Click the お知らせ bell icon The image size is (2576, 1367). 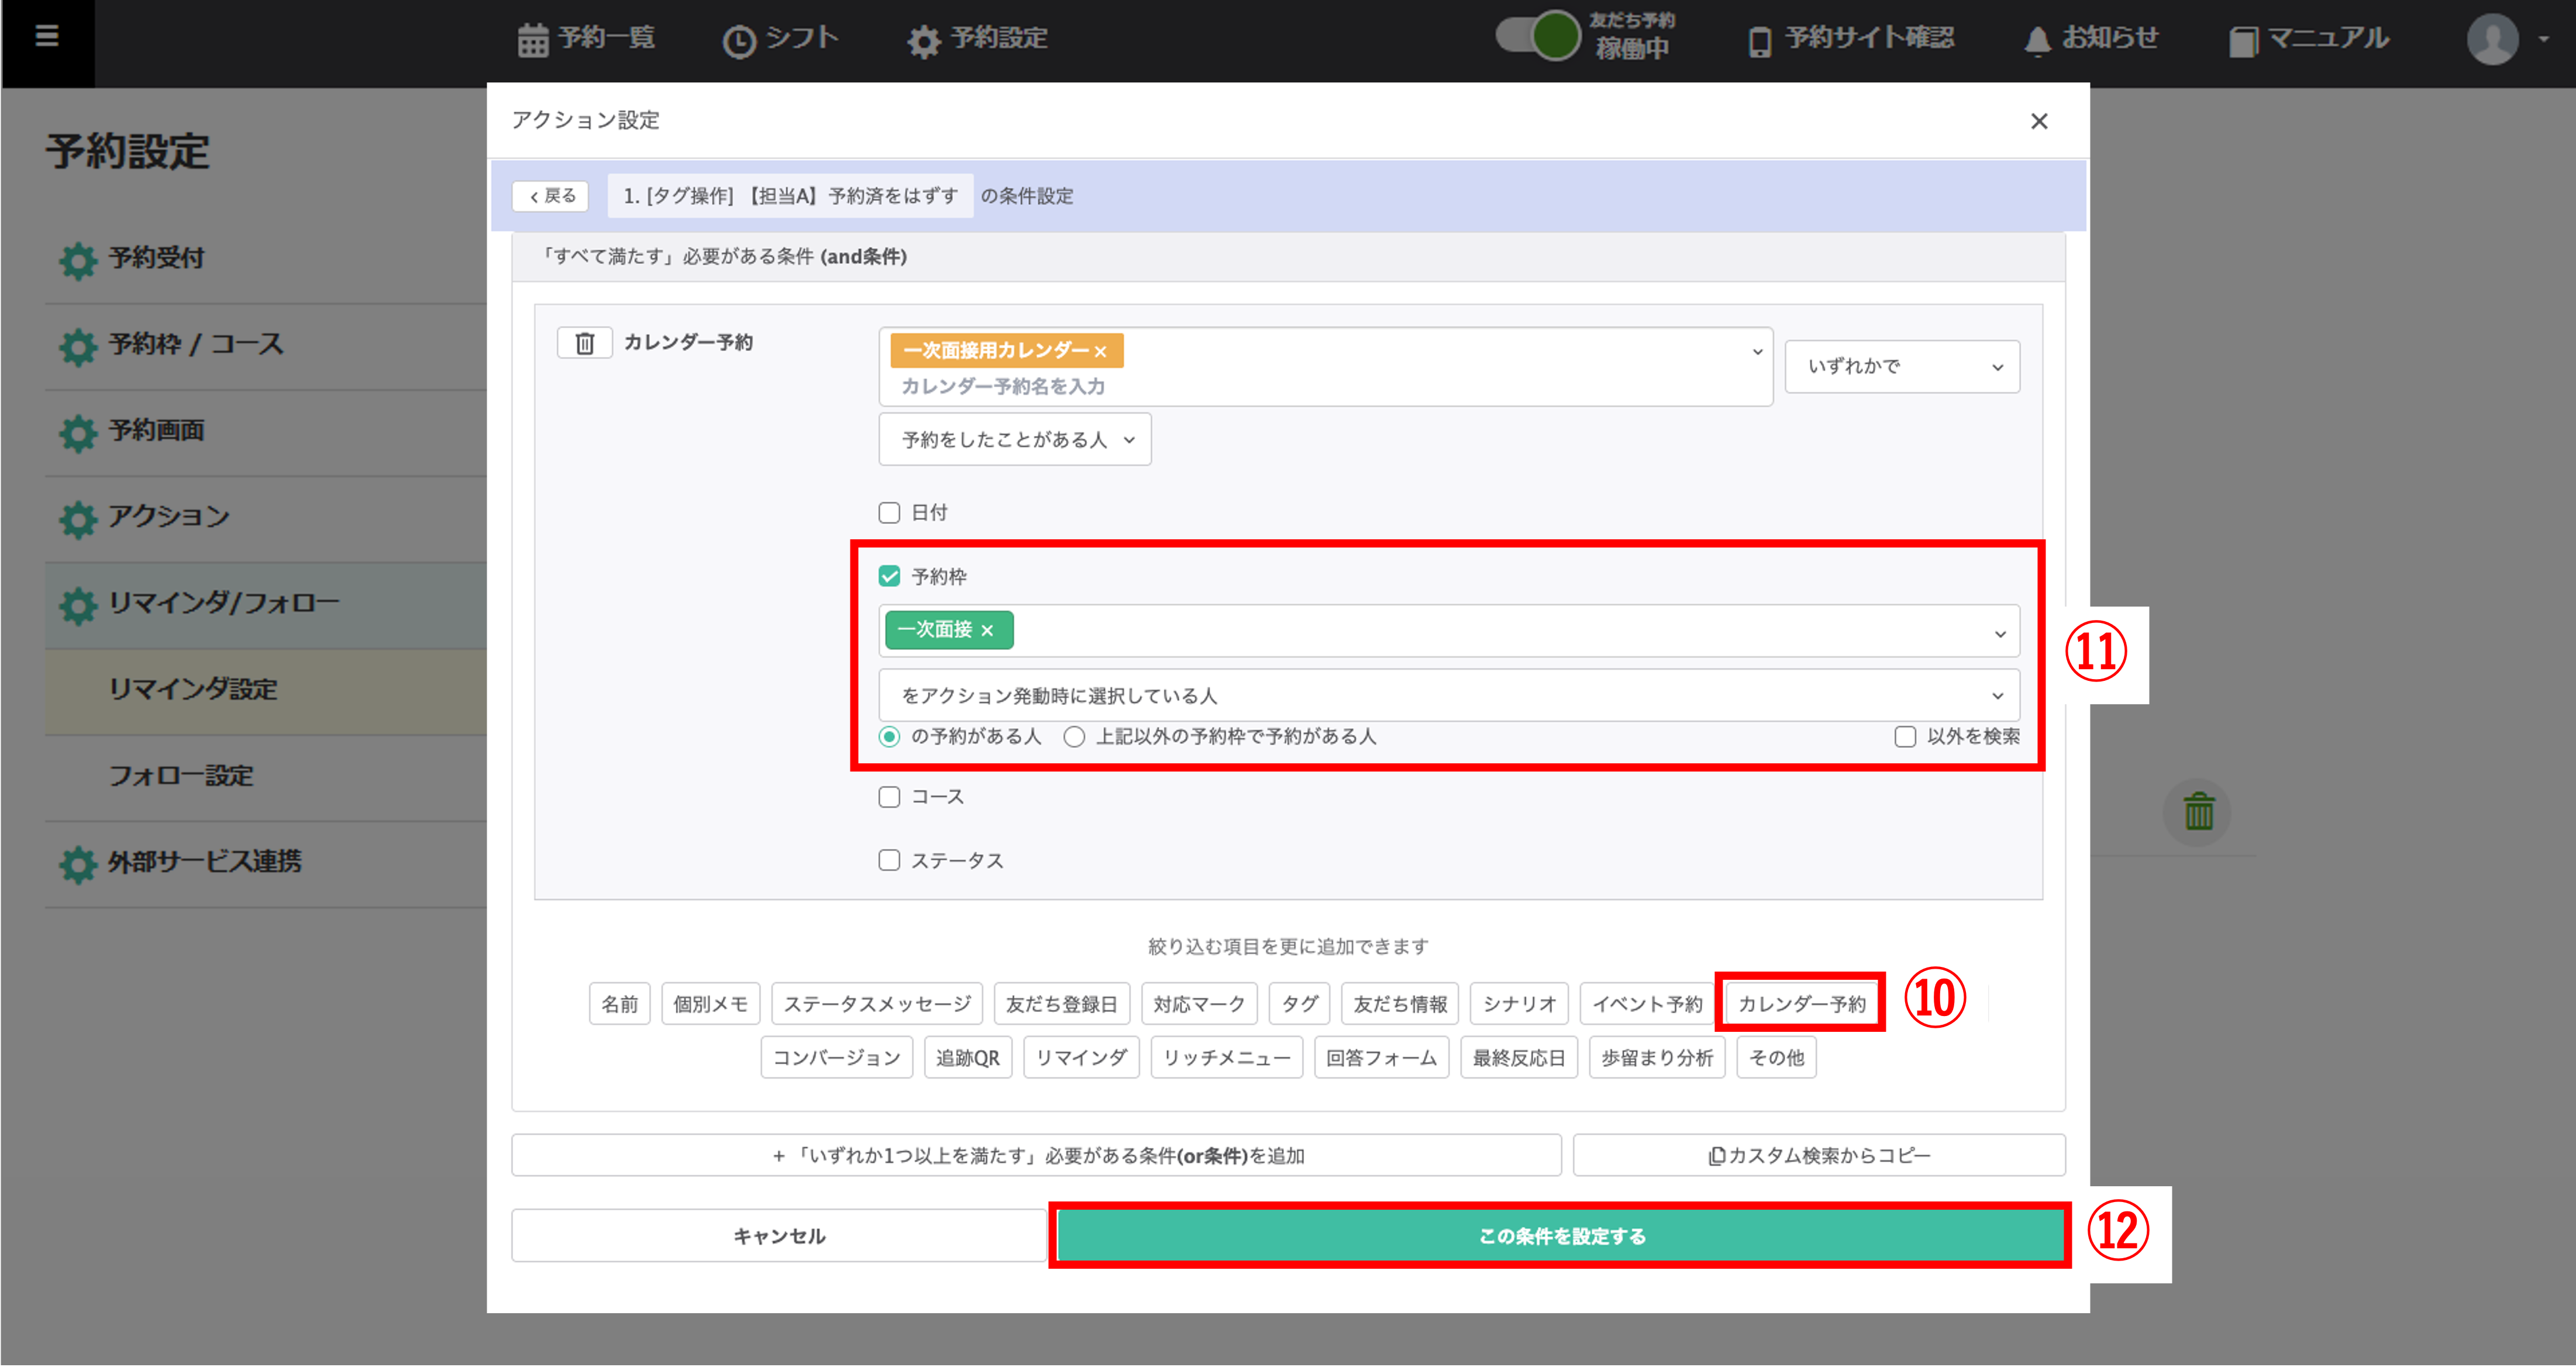(2037, 41)
